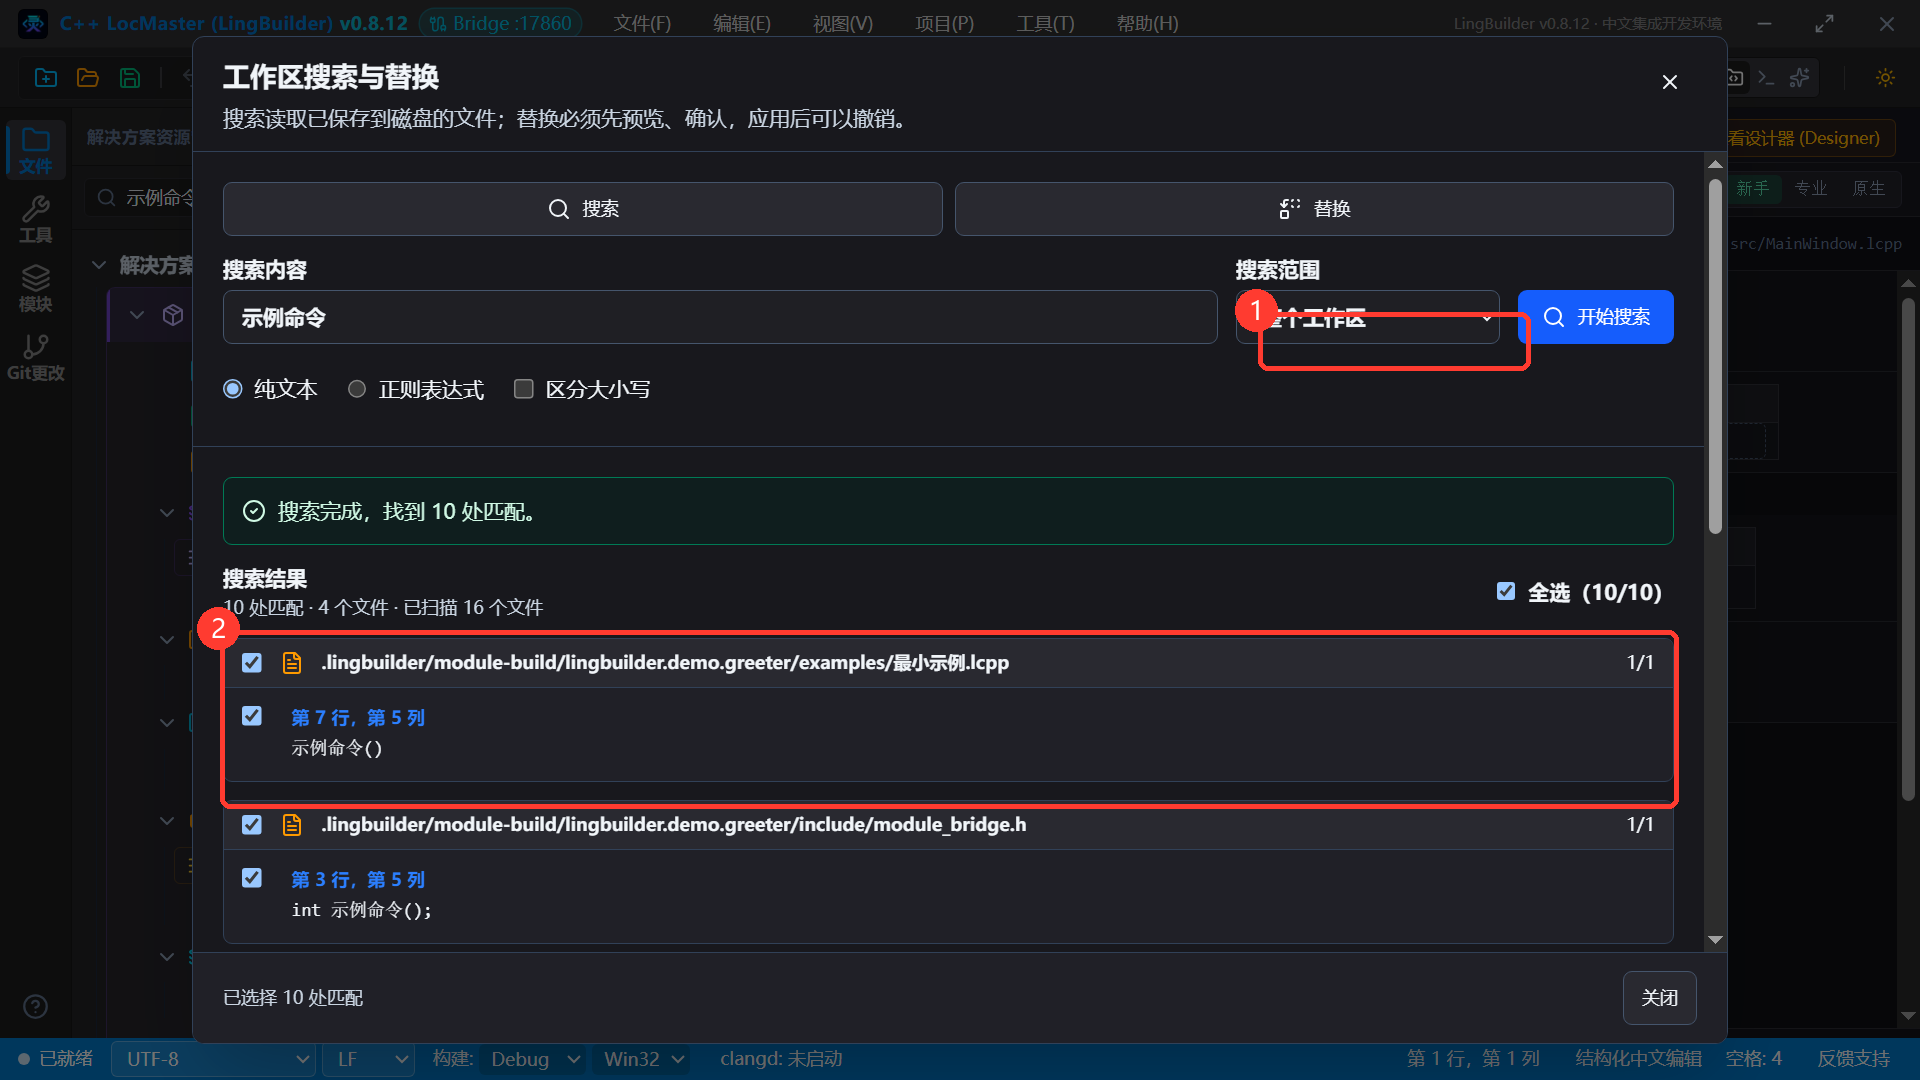Open the LF line ending dropdown
The height and width of the screenshot is (1080, 1920).
[x=369, y=1059]
